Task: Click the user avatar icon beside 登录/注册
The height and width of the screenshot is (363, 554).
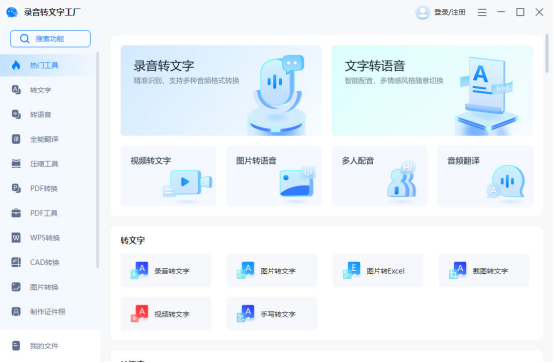Action: pos(422,12)
